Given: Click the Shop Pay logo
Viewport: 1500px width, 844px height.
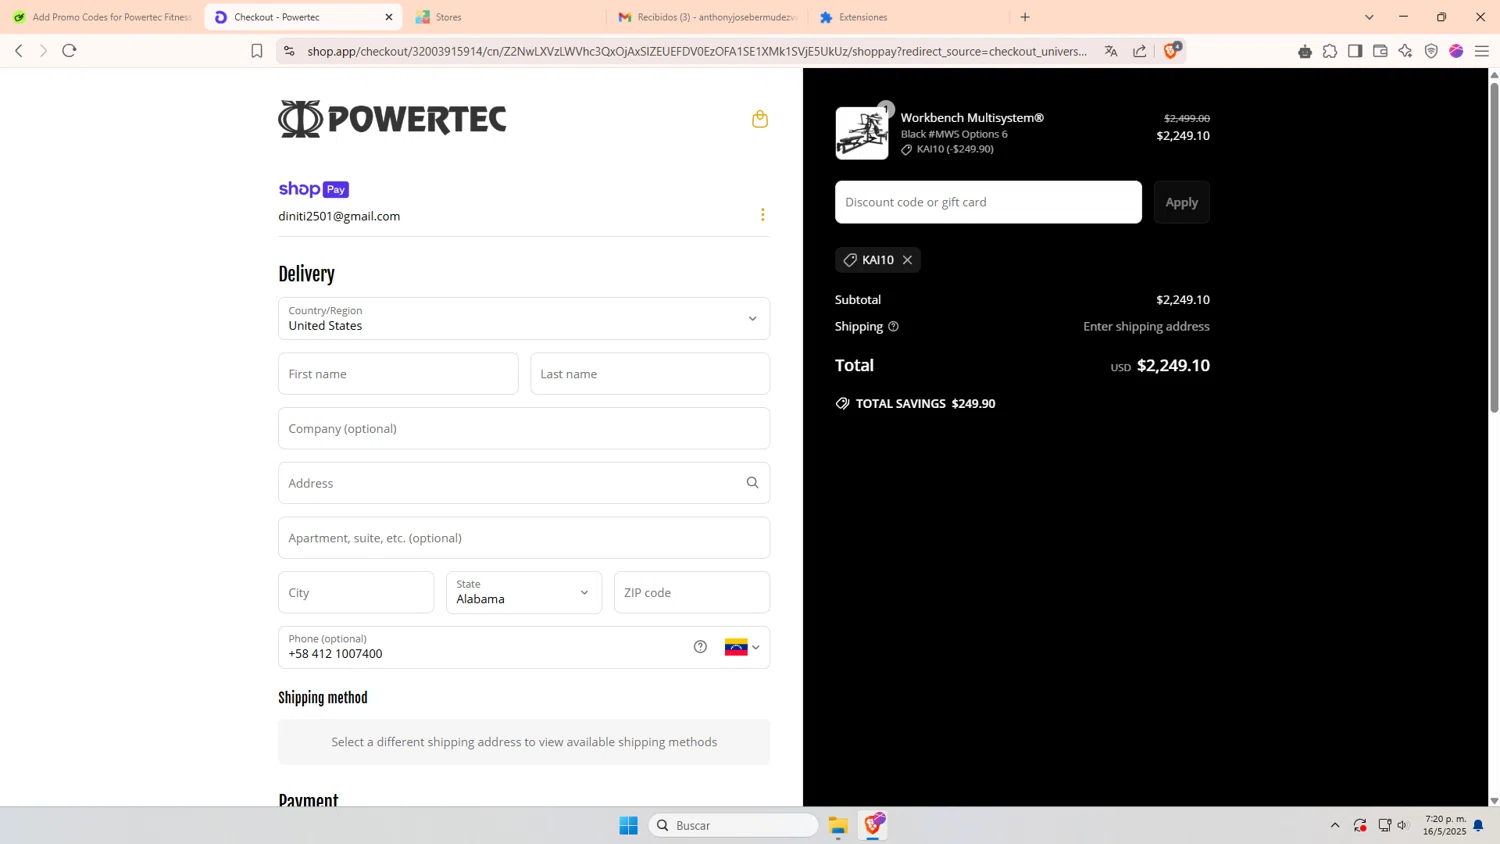Looking at the screenshot, I should coord(313,189).
